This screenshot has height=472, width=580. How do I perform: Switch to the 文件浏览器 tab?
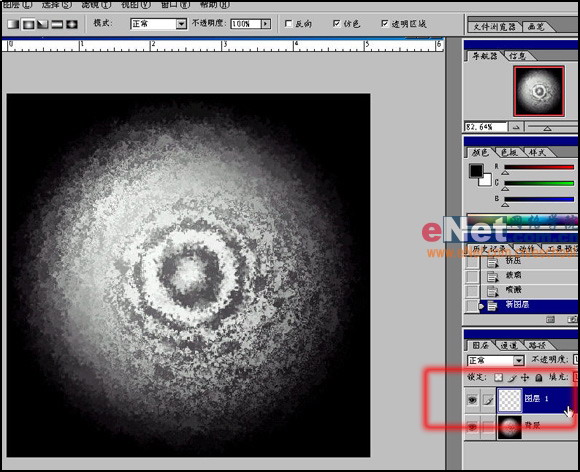point(494,27)
